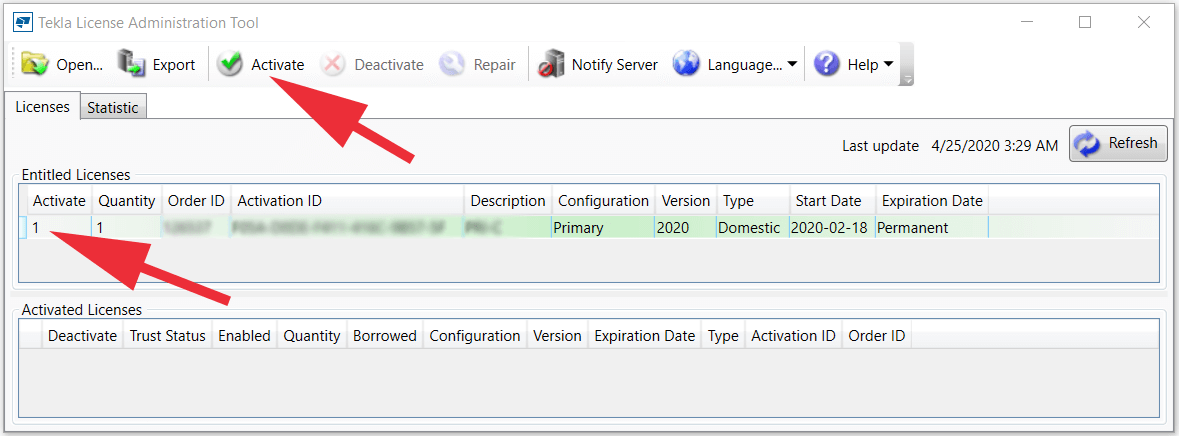1179x436 pixels.
Task: Switch to the Licenses tab
Action: coord(42,107)
